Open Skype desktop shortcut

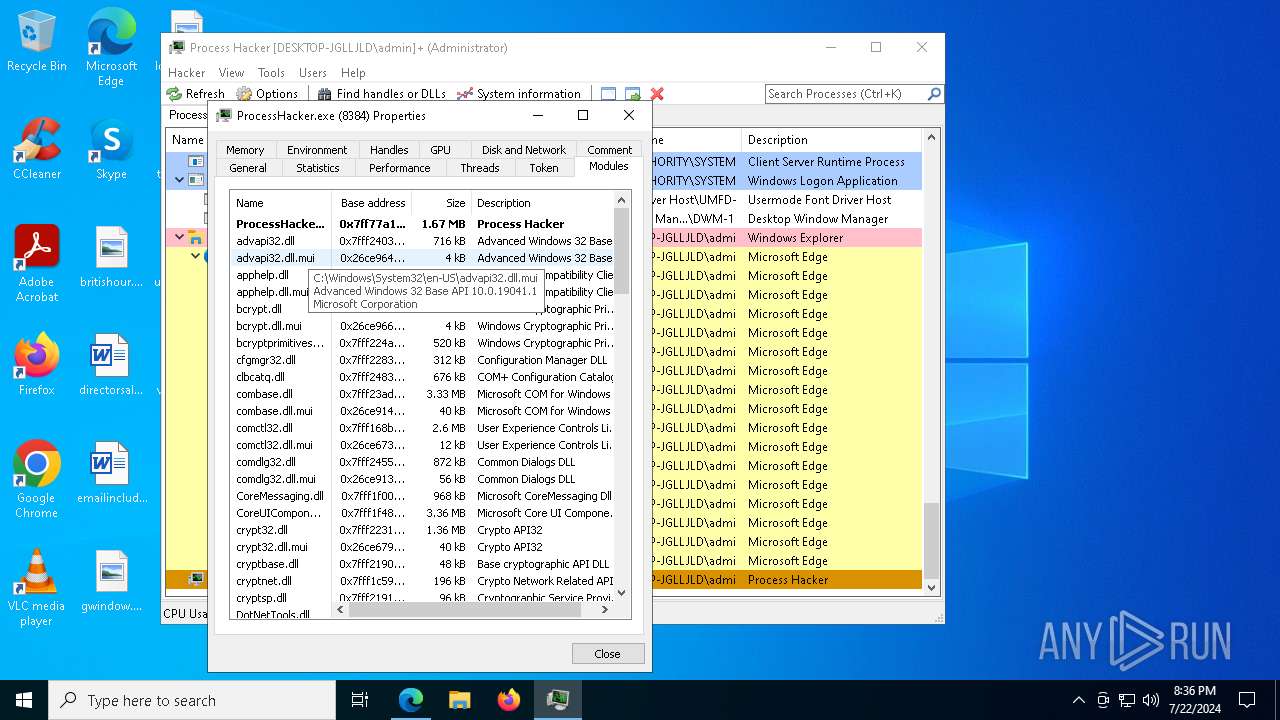point(111,149)
